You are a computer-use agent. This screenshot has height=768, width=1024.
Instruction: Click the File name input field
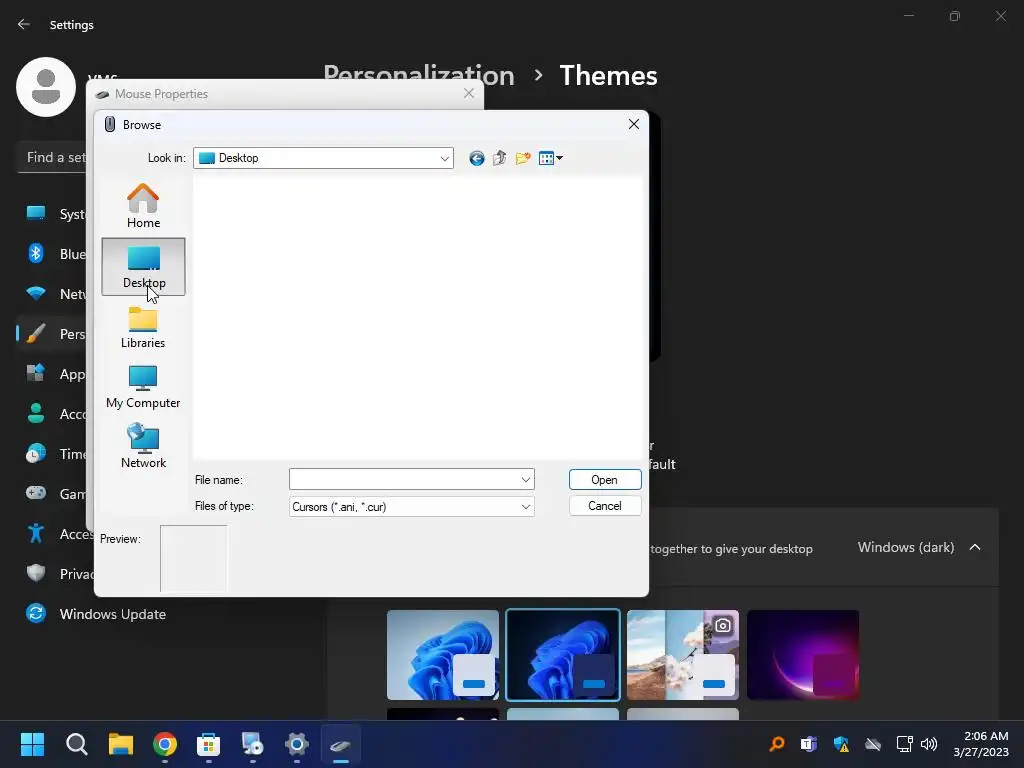(404, 479)
